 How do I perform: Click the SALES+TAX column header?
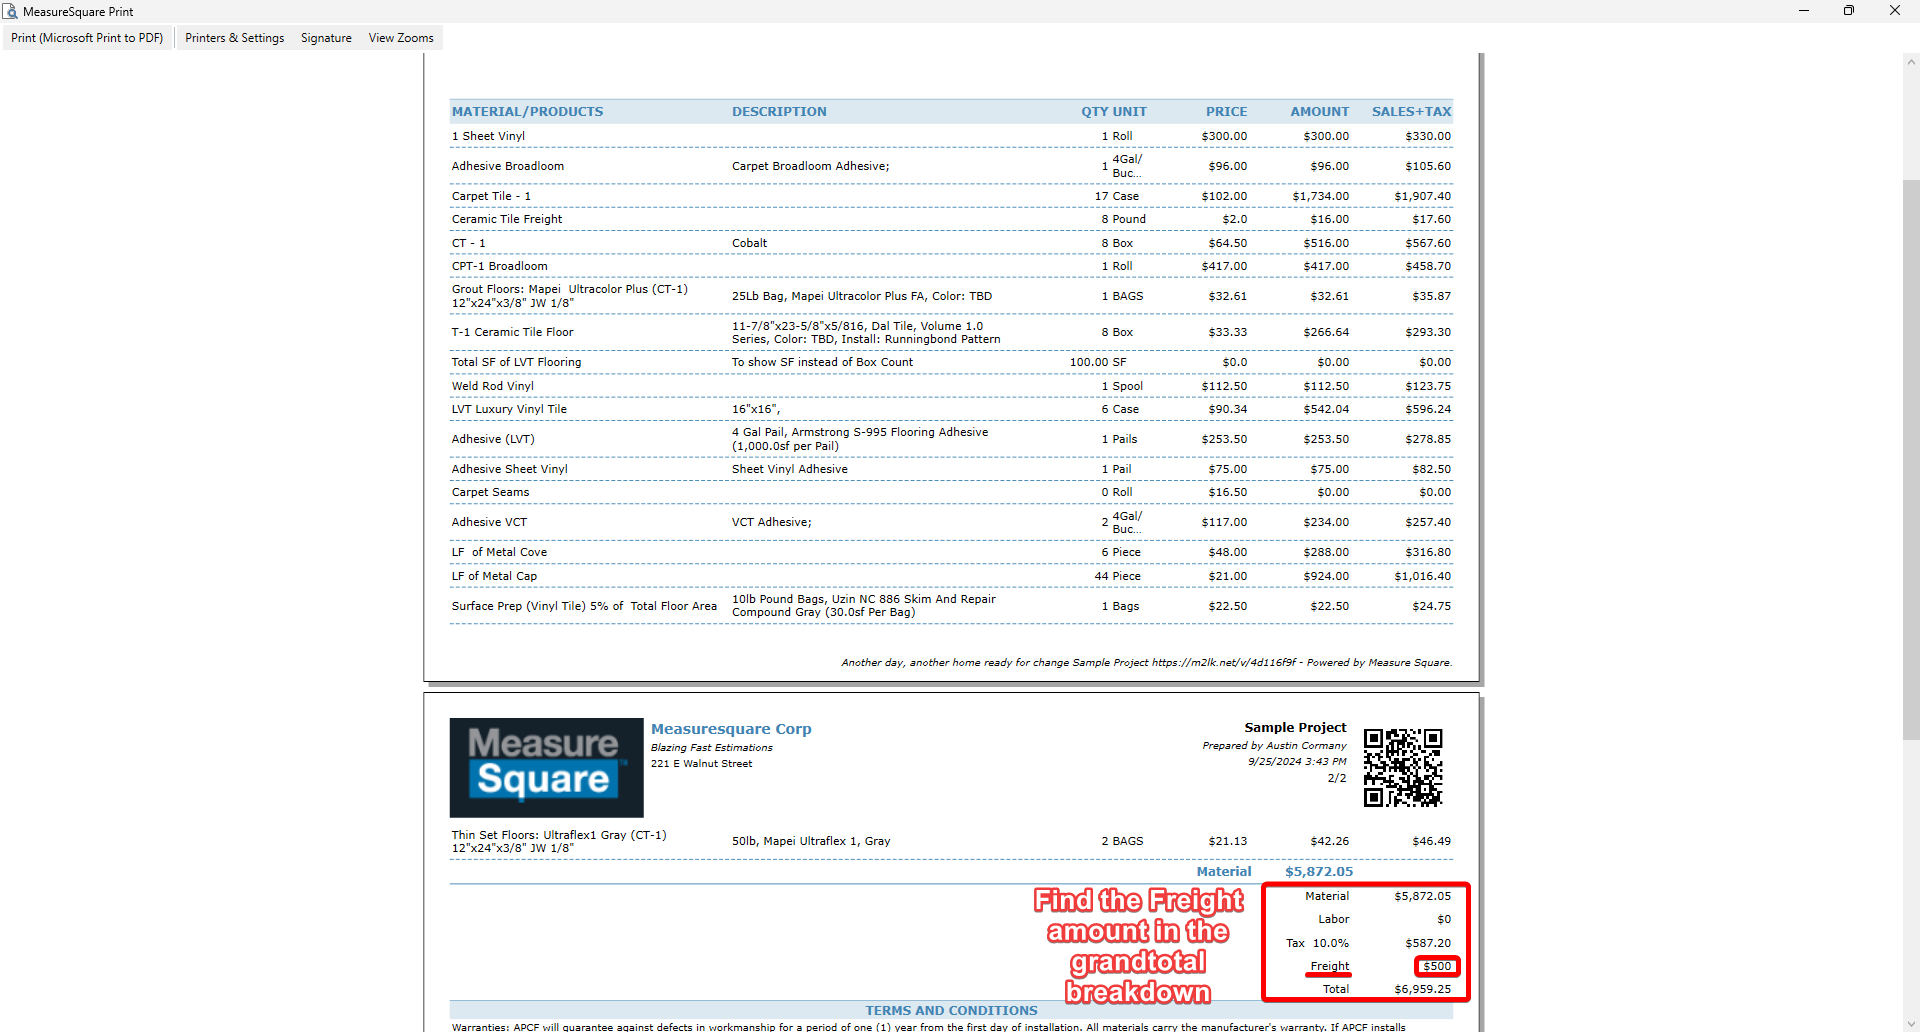tap(1411, 112)
